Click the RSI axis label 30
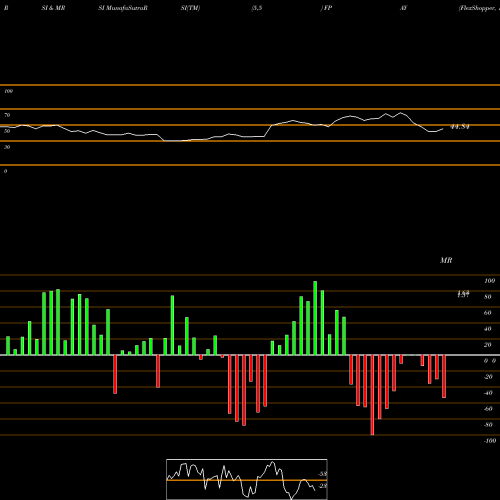500x500 pixels. [x=7, y=147]
